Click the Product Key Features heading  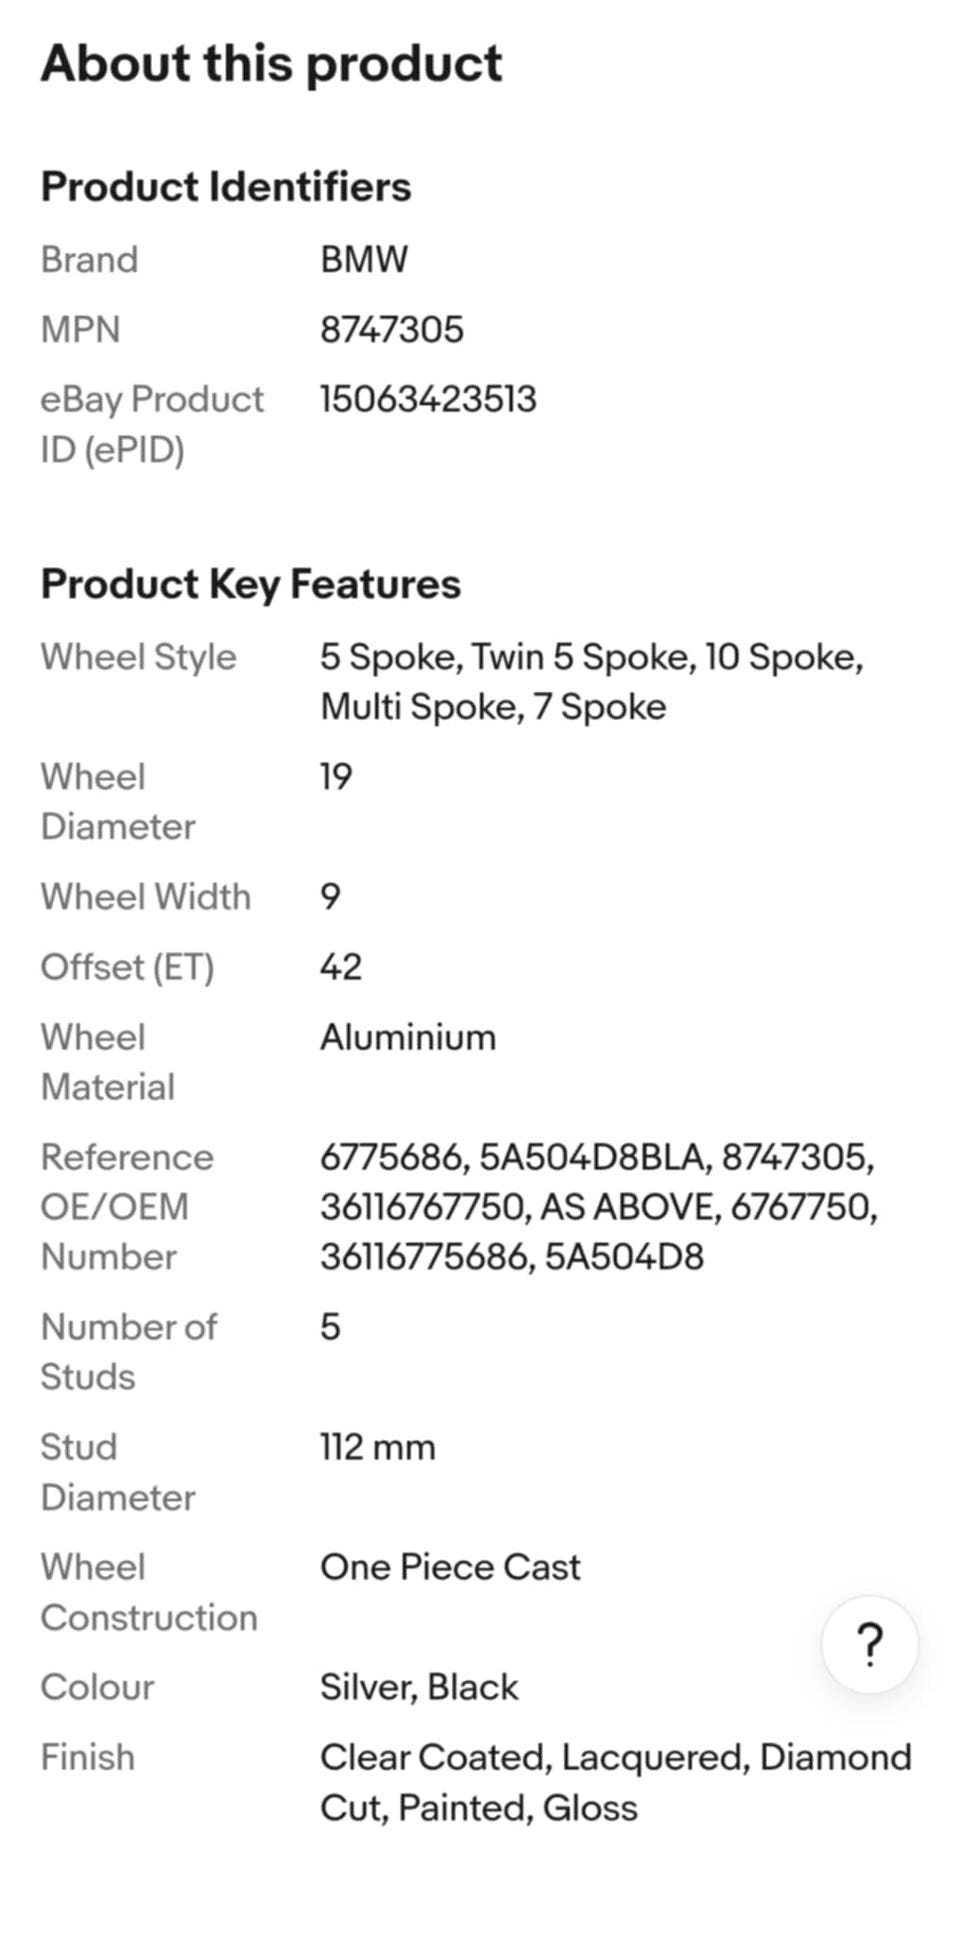(x=250, y=584)
